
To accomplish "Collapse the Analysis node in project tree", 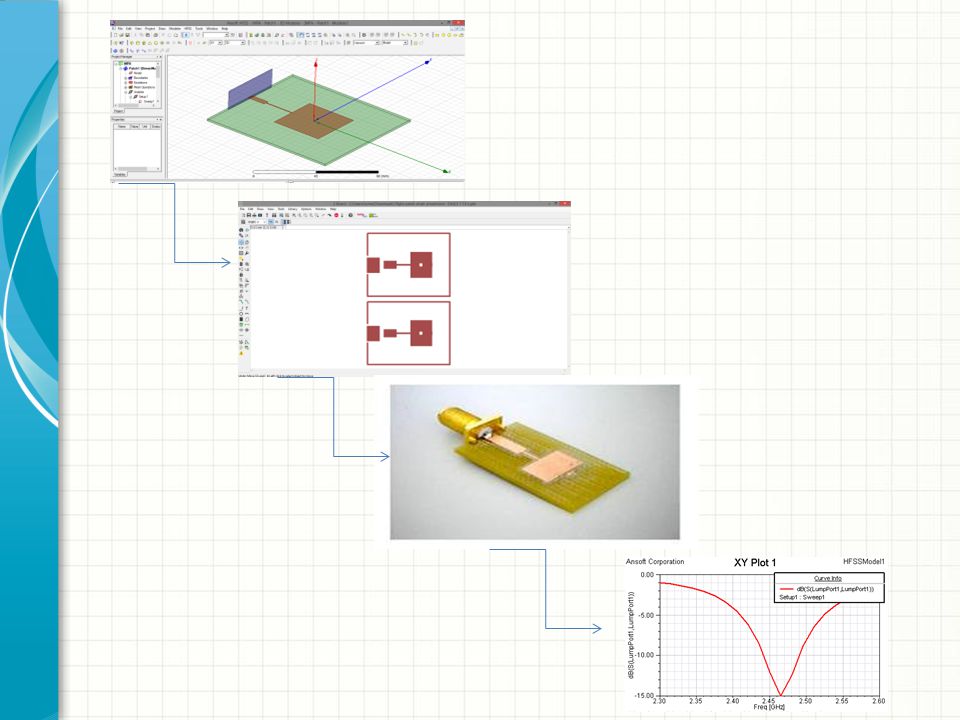I will click(126, 92).
